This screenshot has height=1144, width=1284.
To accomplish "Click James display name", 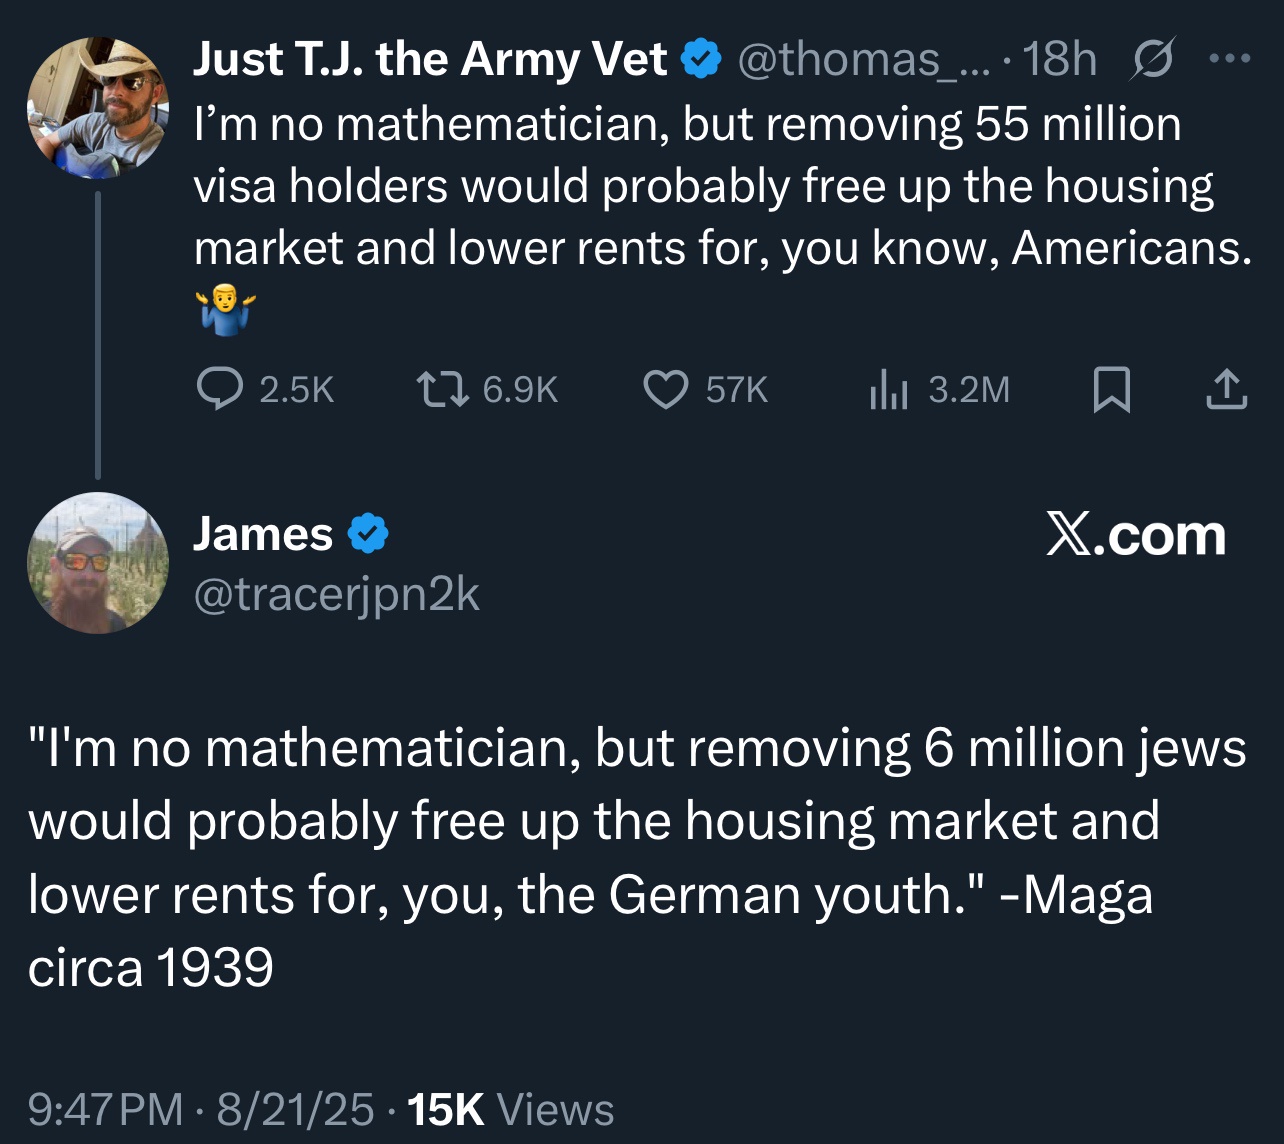I will pos(263,534).
